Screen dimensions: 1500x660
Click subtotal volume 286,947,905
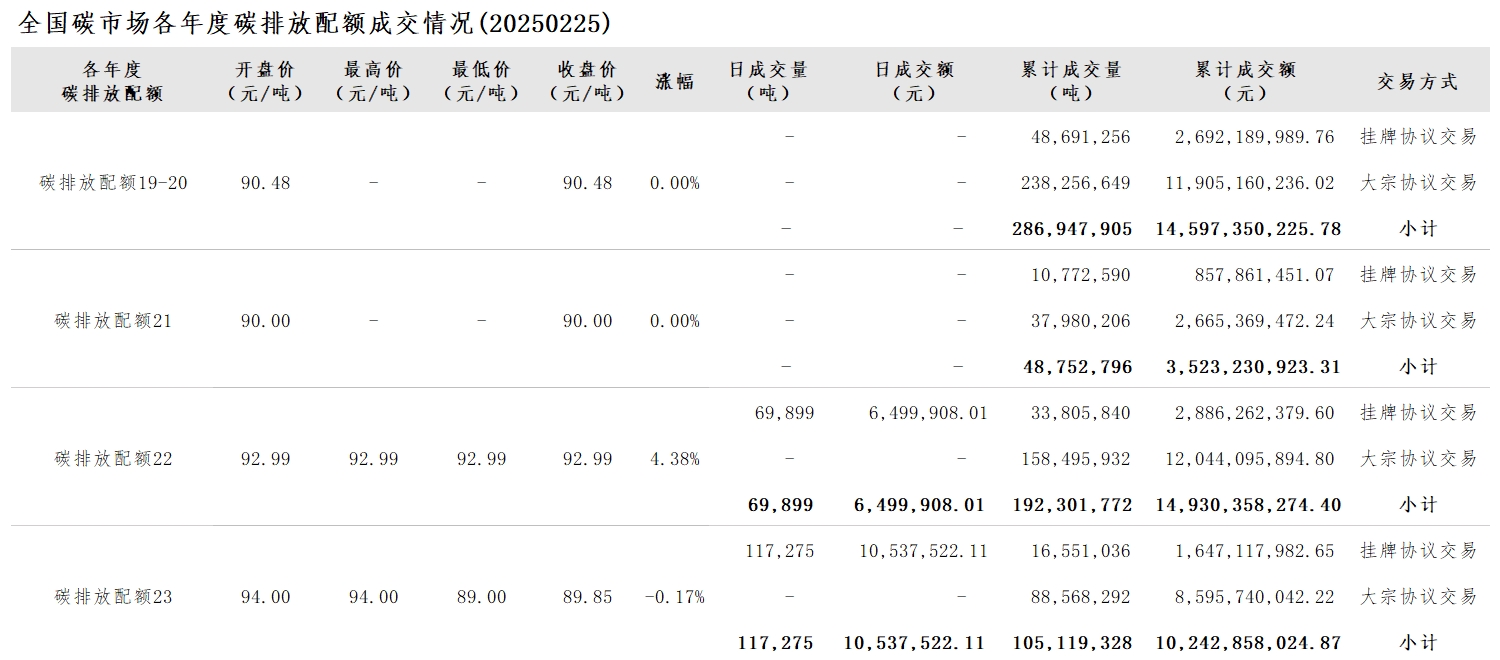coord(1072,229)
